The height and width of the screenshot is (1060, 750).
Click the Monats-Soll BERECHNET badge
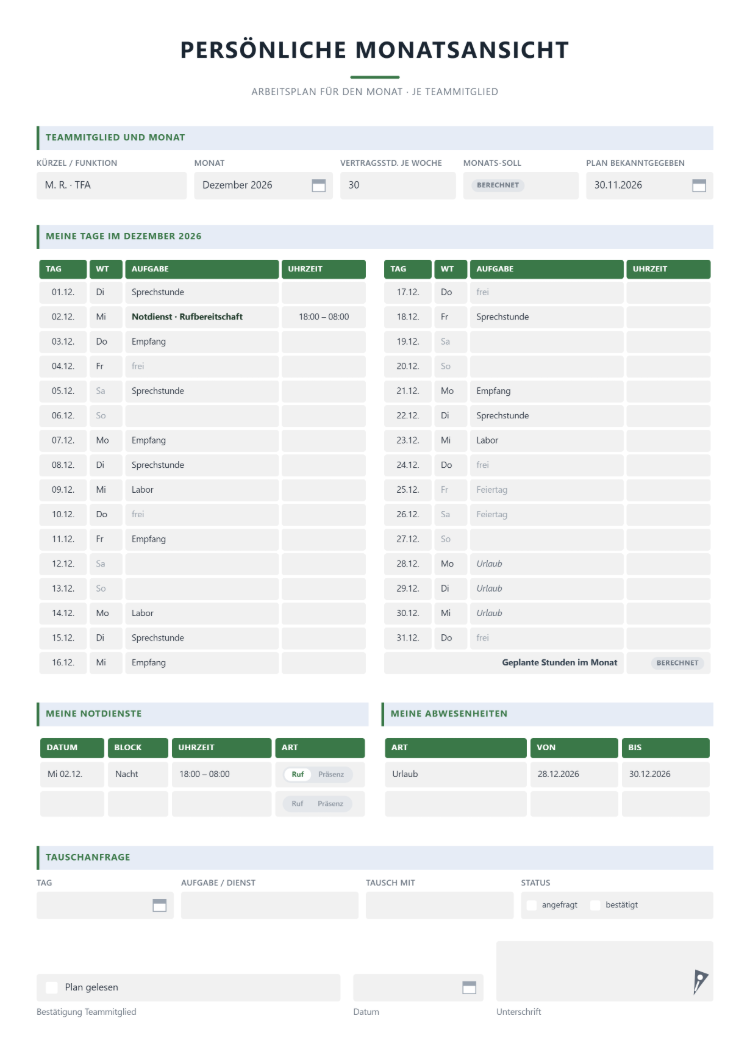[x=498, y=185]
